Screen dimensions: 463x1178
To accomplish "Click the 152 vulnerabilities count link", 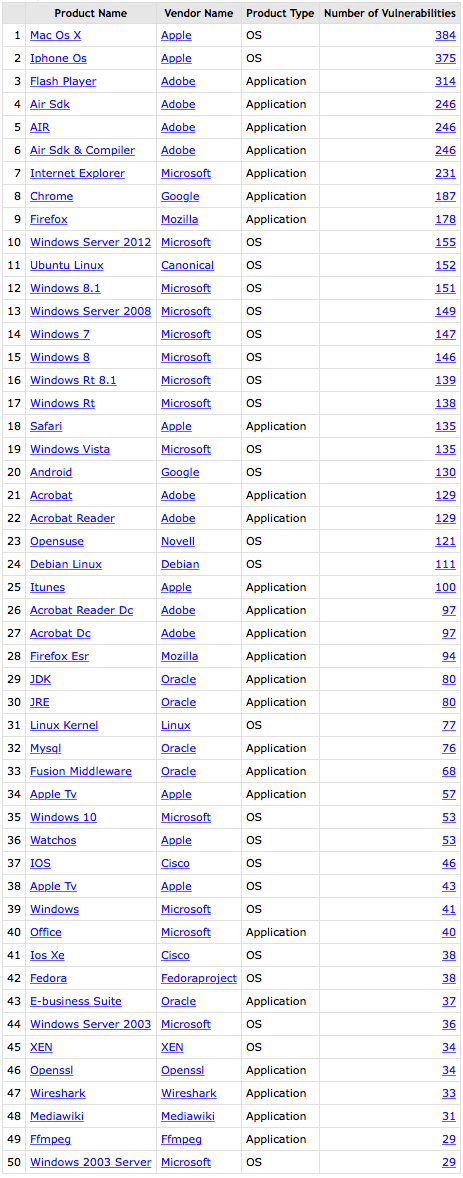I will click(x=445, y=265).
